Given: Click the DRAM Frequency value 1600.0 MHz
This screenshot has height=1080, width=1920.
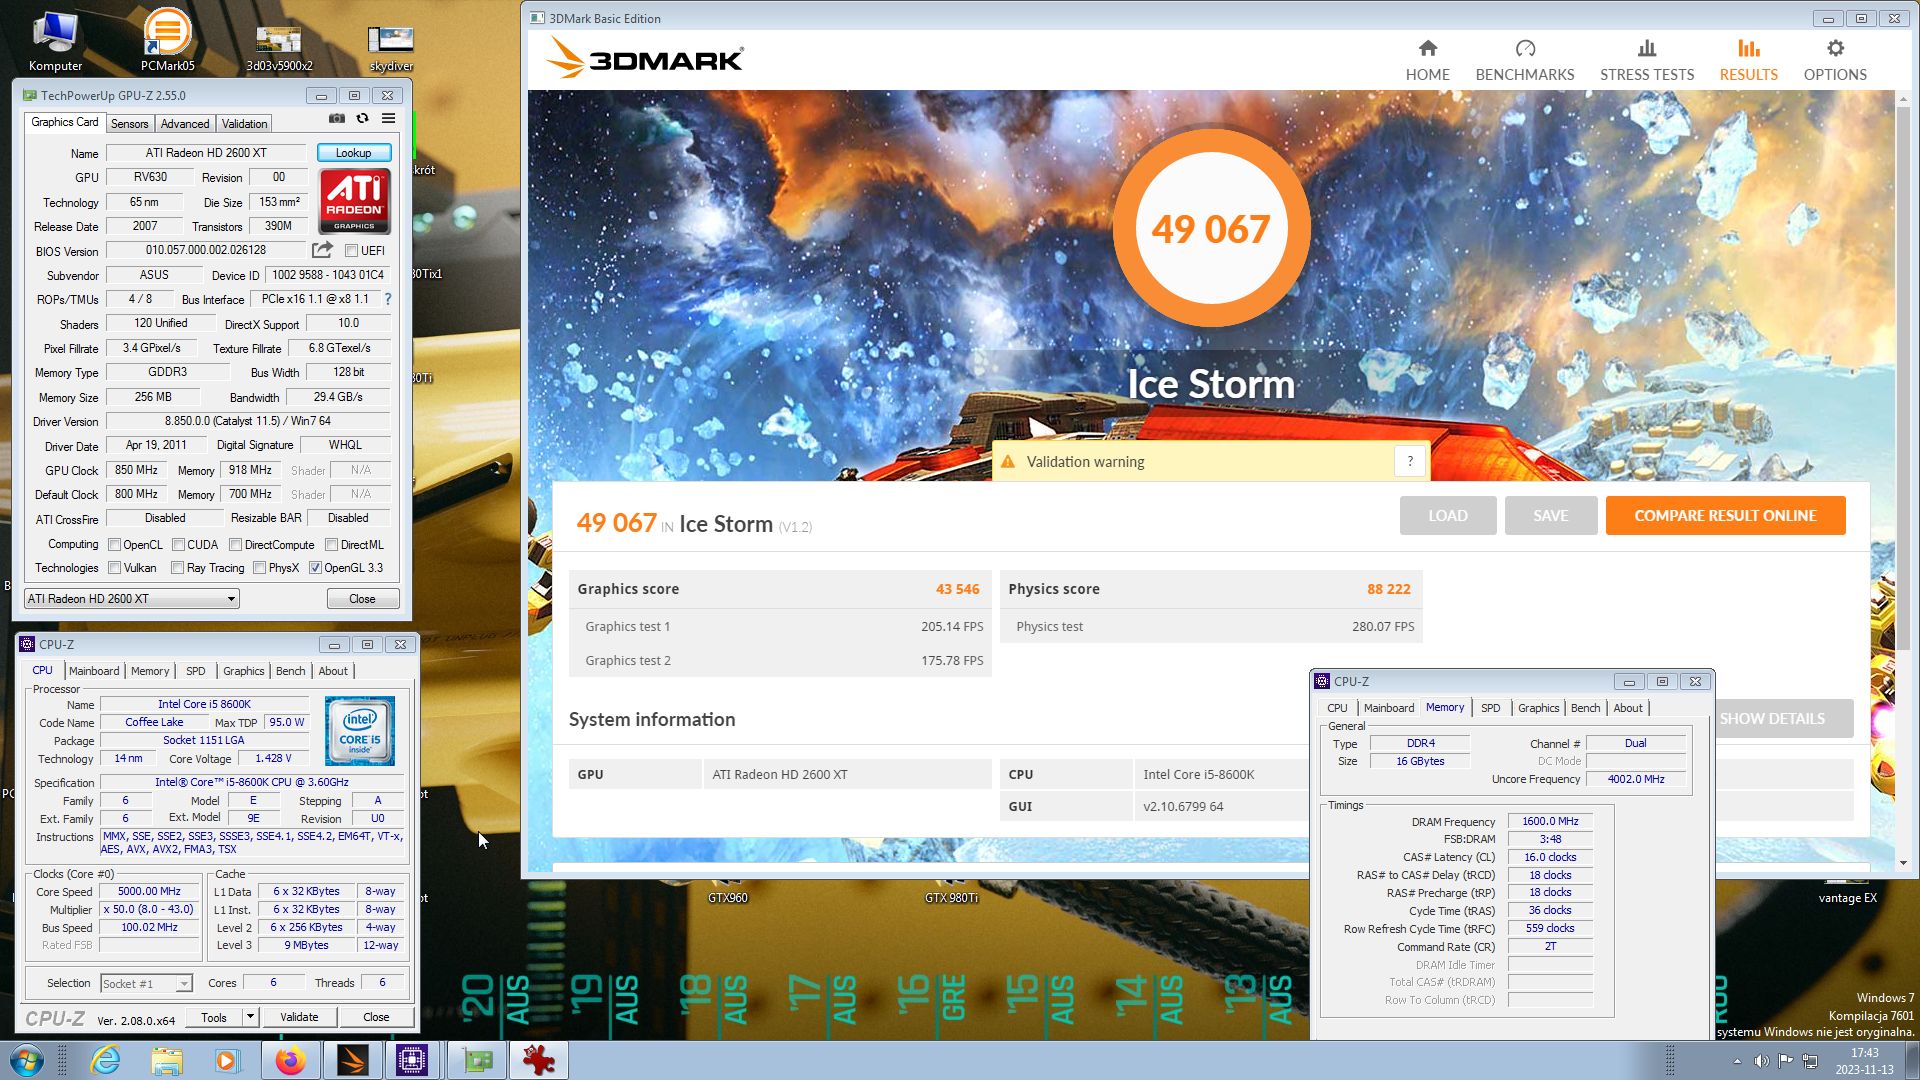Looking at the screenshot, I should pyautogui.click(x=1550, y=822).
